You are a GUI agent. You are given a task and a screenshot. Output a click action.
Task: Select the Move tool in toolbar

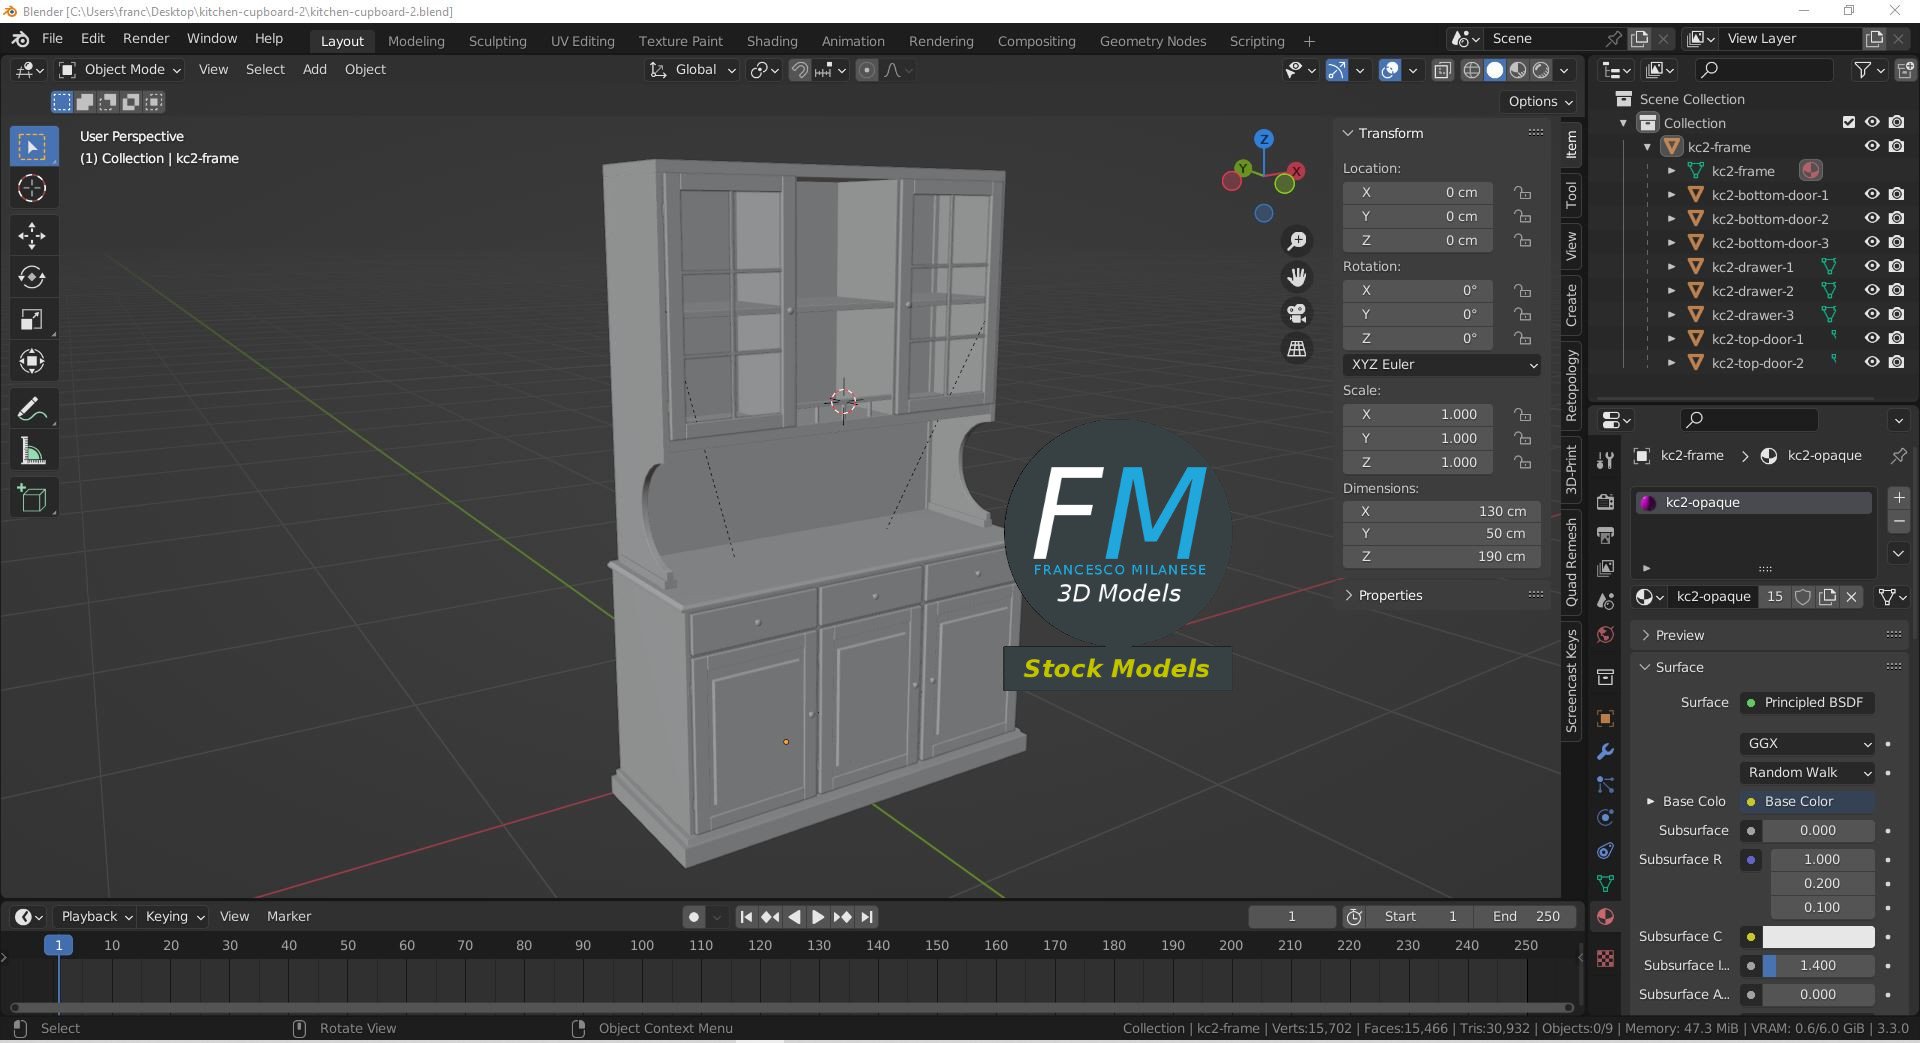point(32,235)
